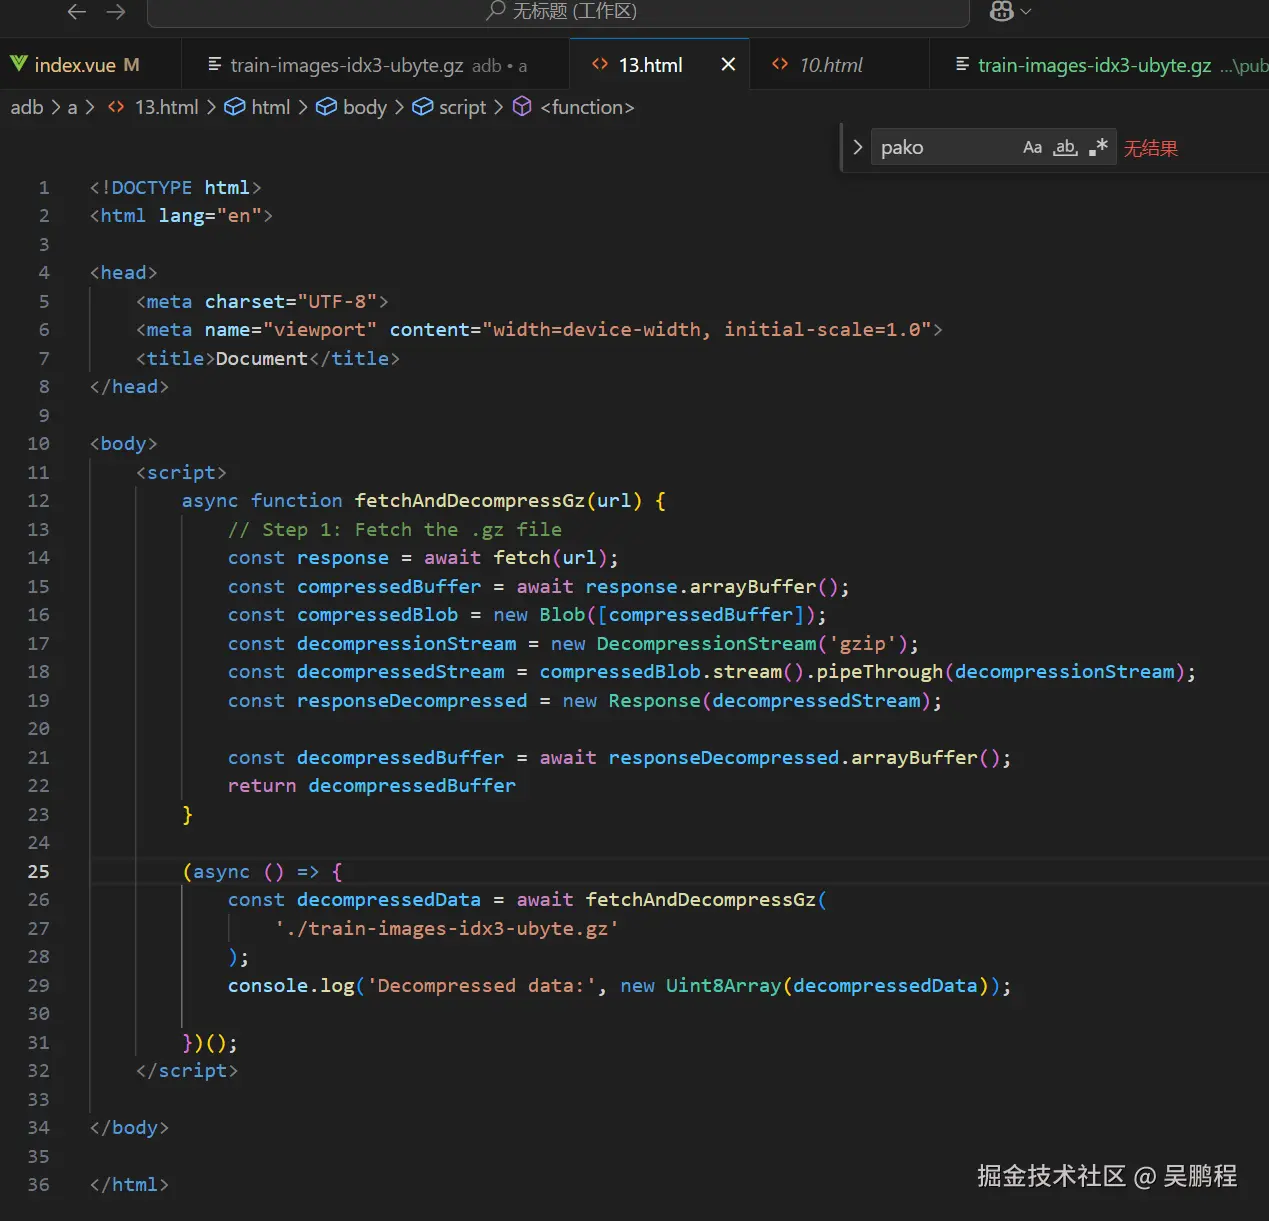Click the Vue icon on index.vue tab

pos(19,64)
